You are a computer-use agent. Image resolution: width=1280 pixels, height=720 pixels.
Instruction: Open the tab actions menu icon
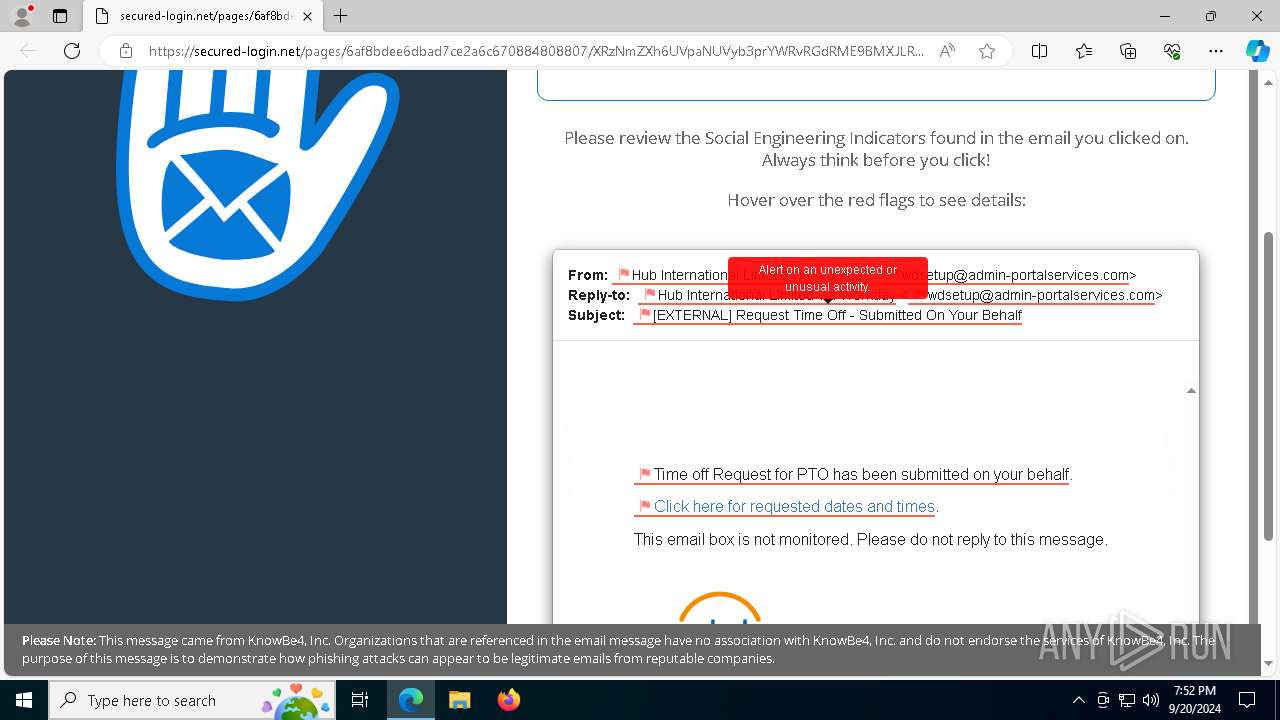coord(60,16)
